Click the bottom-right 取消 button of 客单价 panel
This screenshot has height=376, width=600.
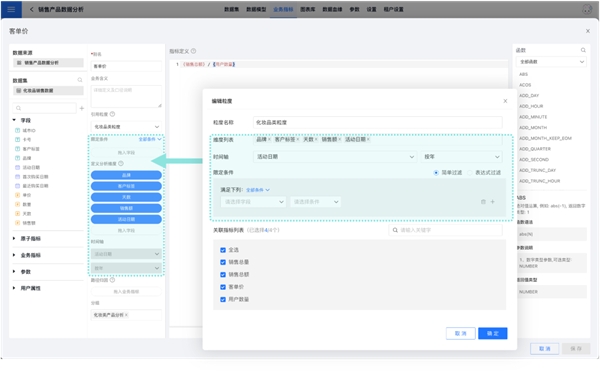click(x=545, y=348)
